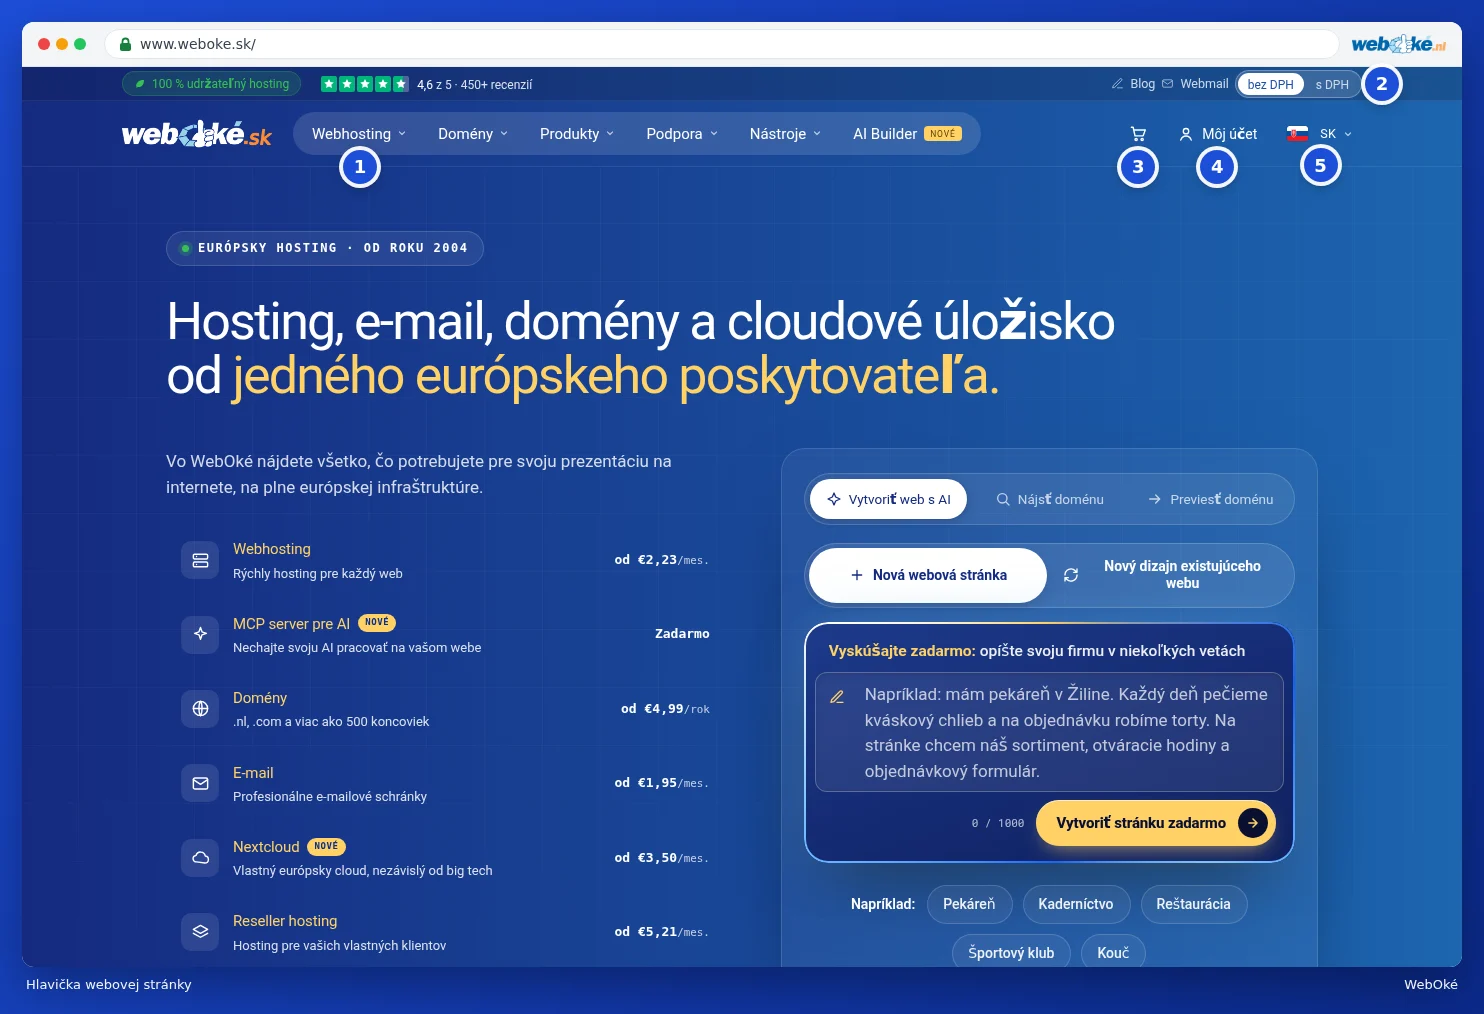Click the magnifier icon in Nájsť doménu
1484x1014 pixels.
pyautogui.click(x=1003, y=499)
